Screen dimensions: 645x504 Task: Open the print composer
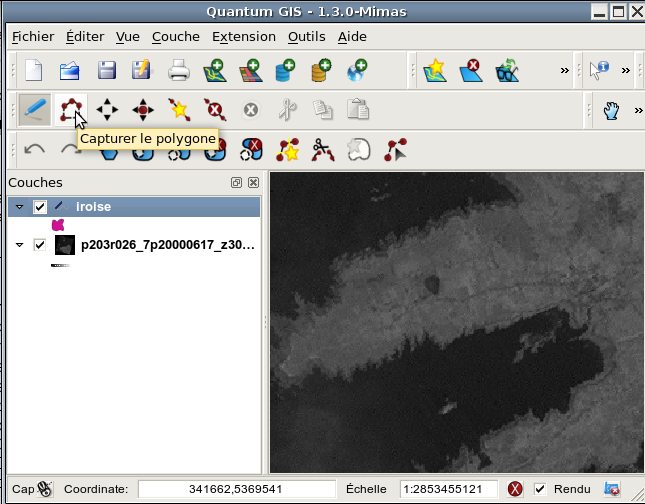179,70
